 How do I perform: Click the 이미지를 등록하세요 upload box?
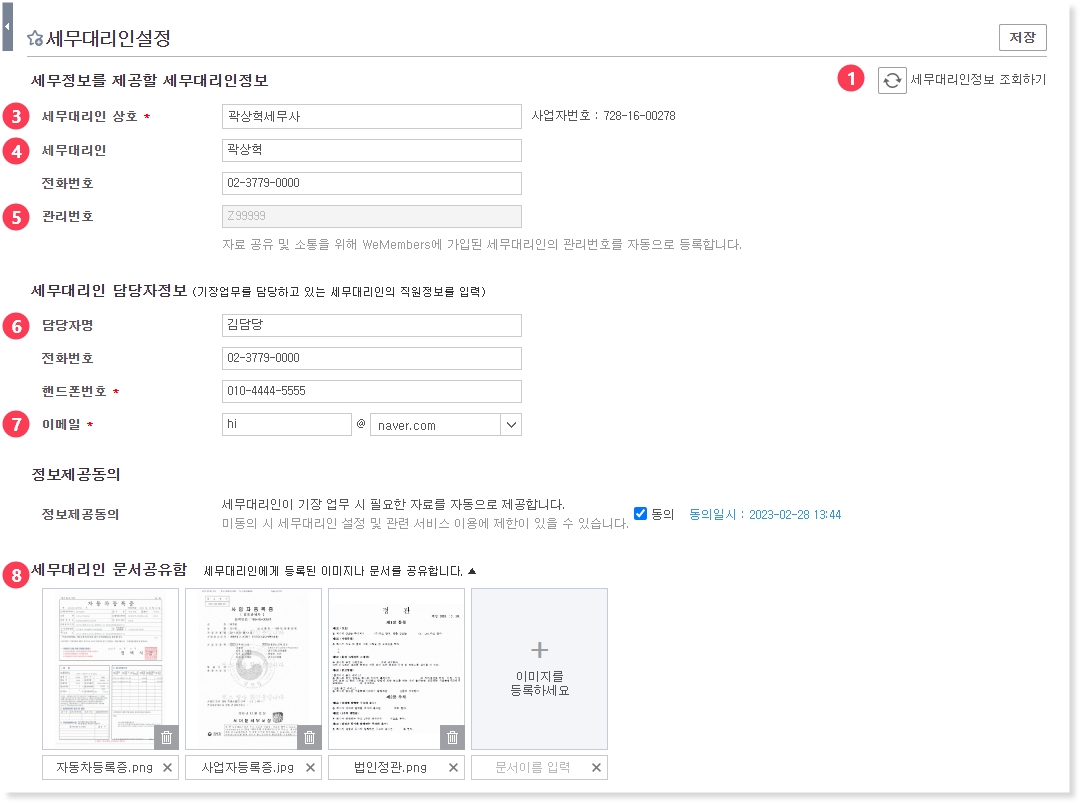click(539, 668)
